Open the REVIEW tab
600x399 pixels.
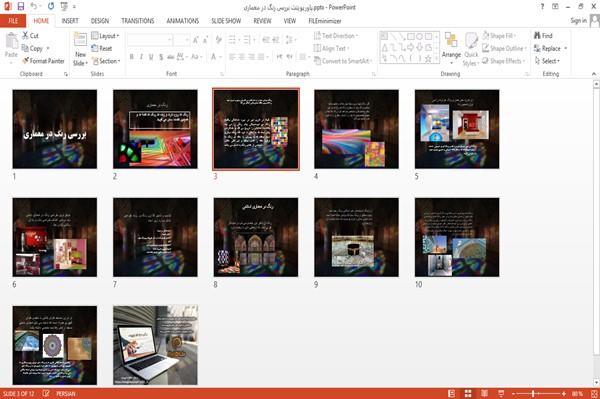click(x=262, y=21)
